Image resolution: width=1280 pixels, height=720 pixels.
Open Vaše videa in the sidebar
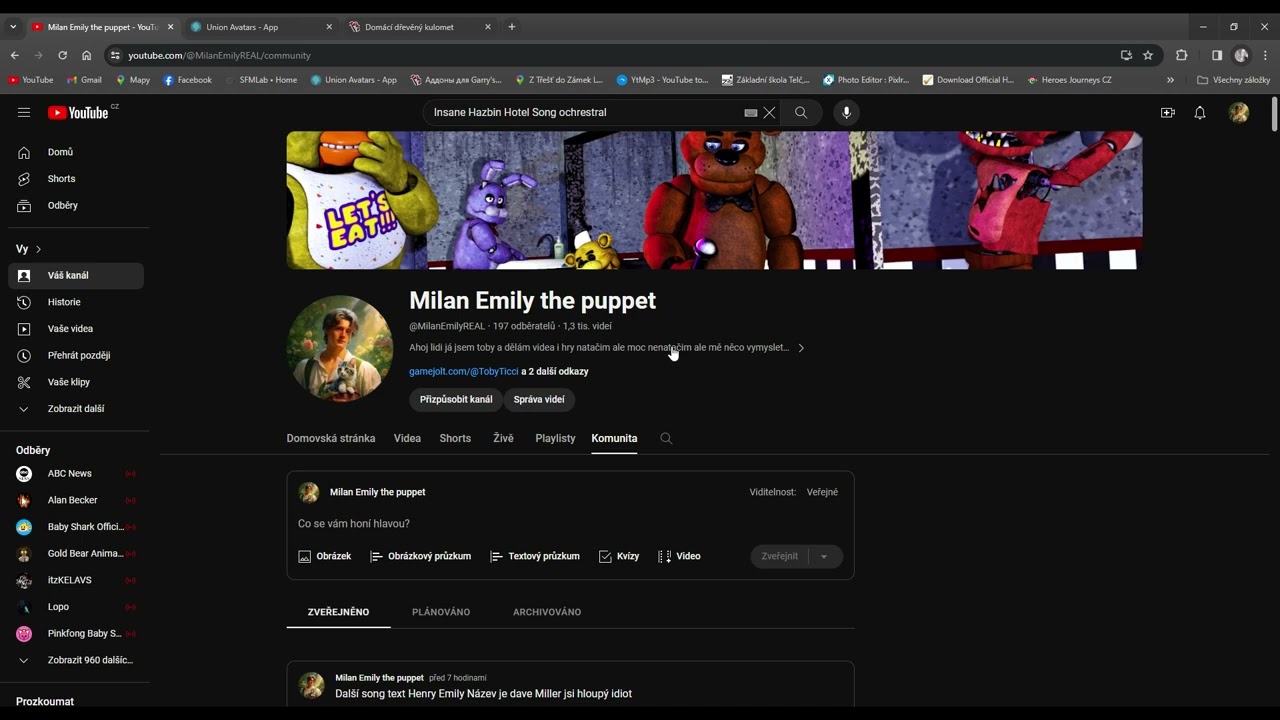point(76,329)
